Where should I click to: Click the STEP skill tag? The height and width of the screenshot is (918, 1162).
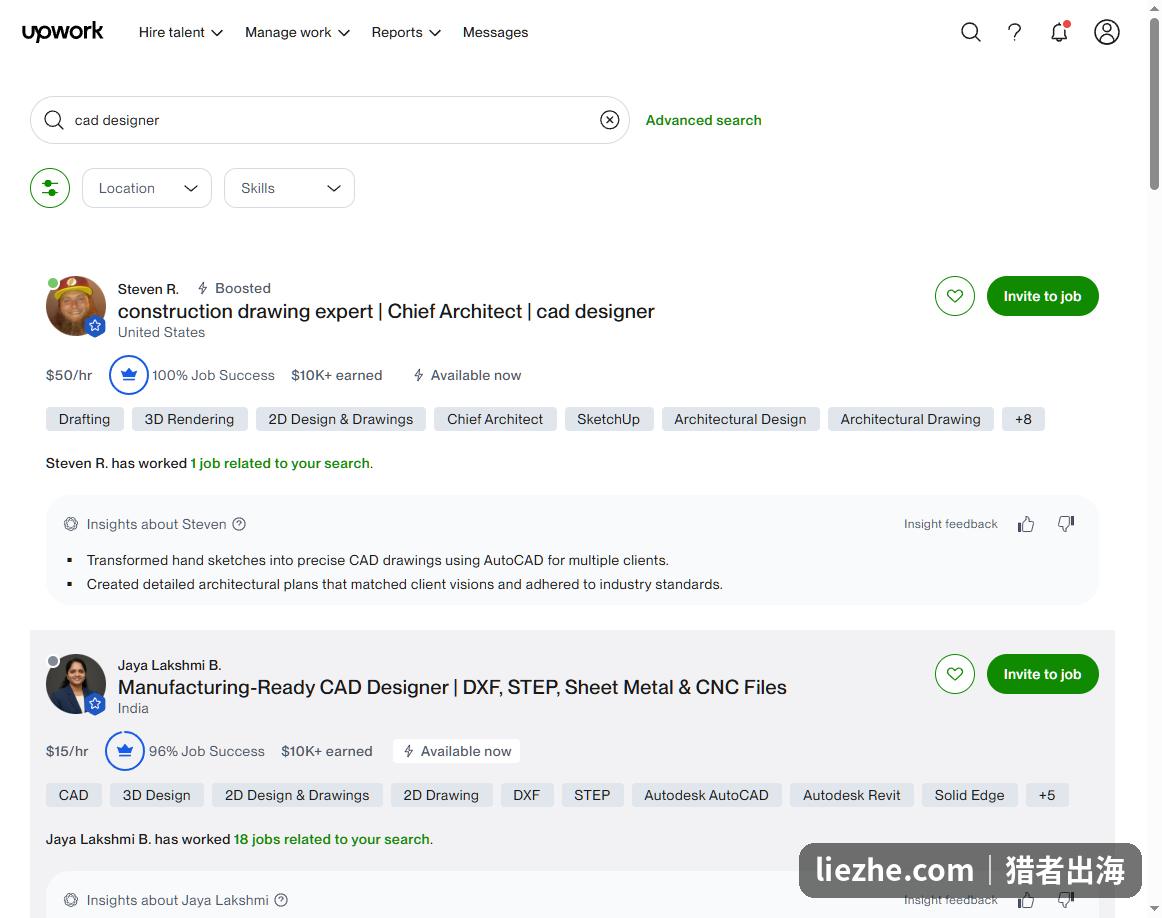[592, 795]
